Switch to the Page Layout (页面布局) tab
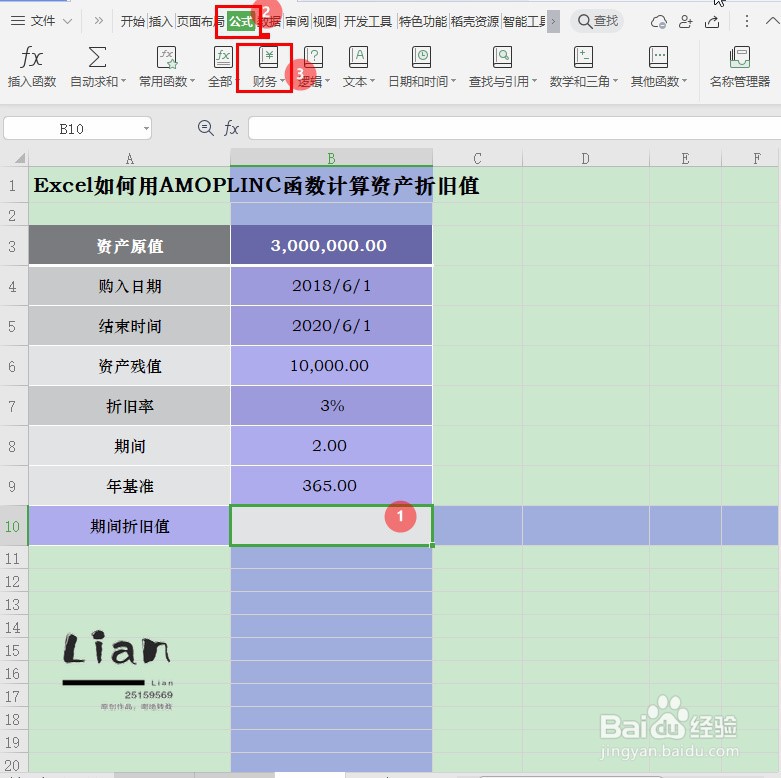 pos(201,21)
